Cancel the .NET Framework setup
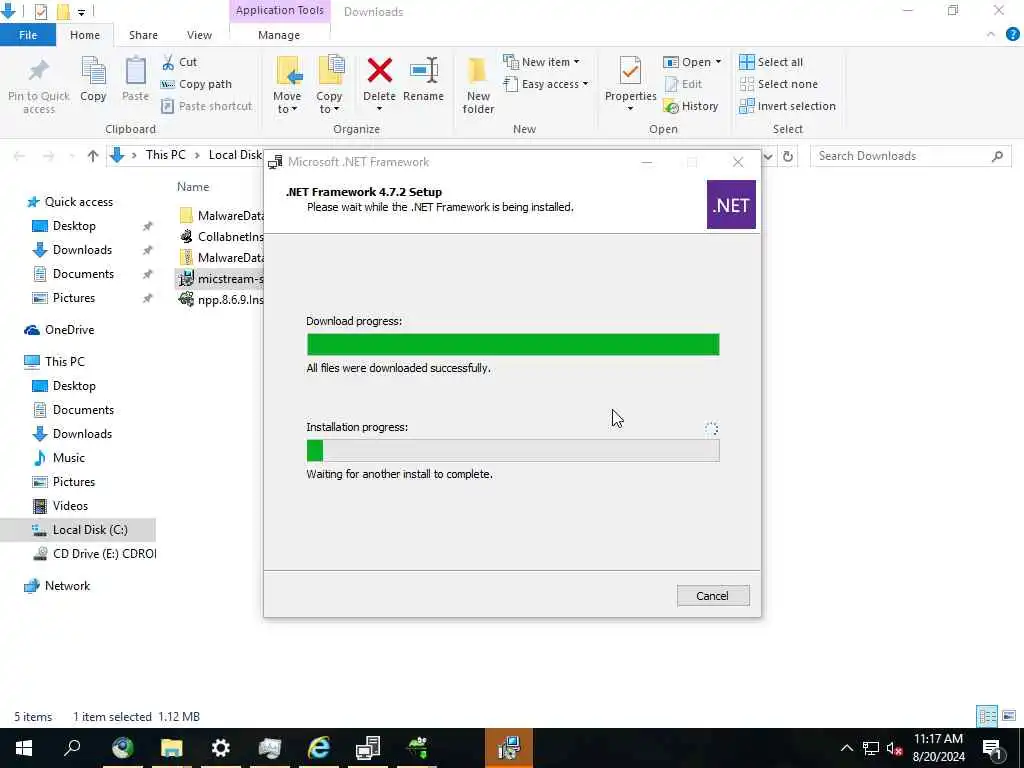The image size is (1024, 768). tap(712, 596)
